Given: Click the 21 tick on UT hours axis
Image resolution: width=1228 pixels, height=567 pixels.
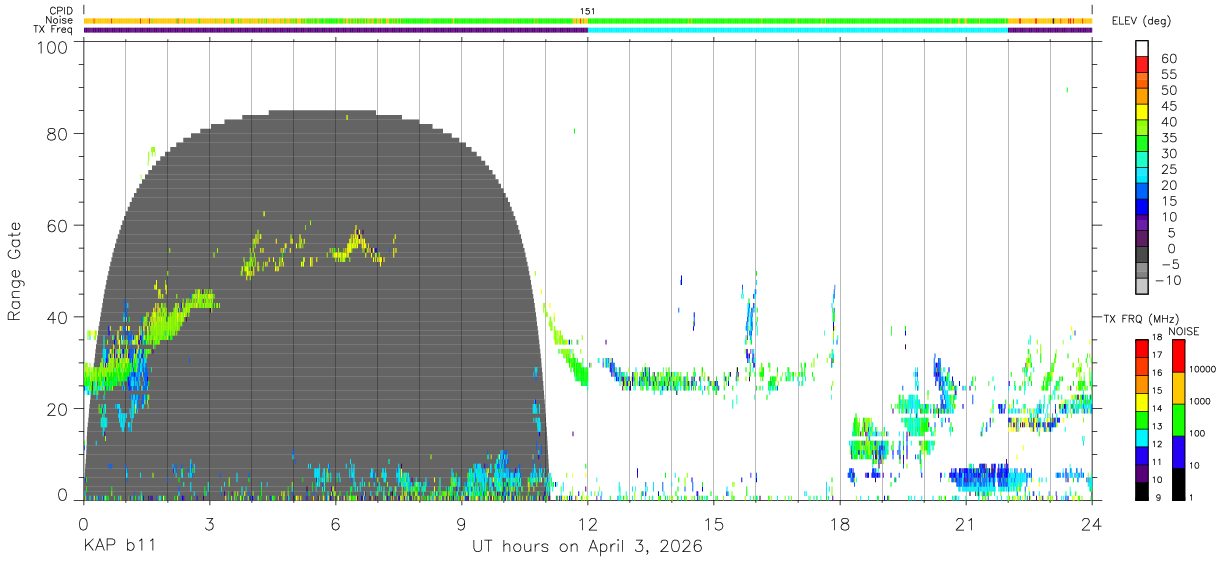Looking at the screenshot, I should [966, 523].
